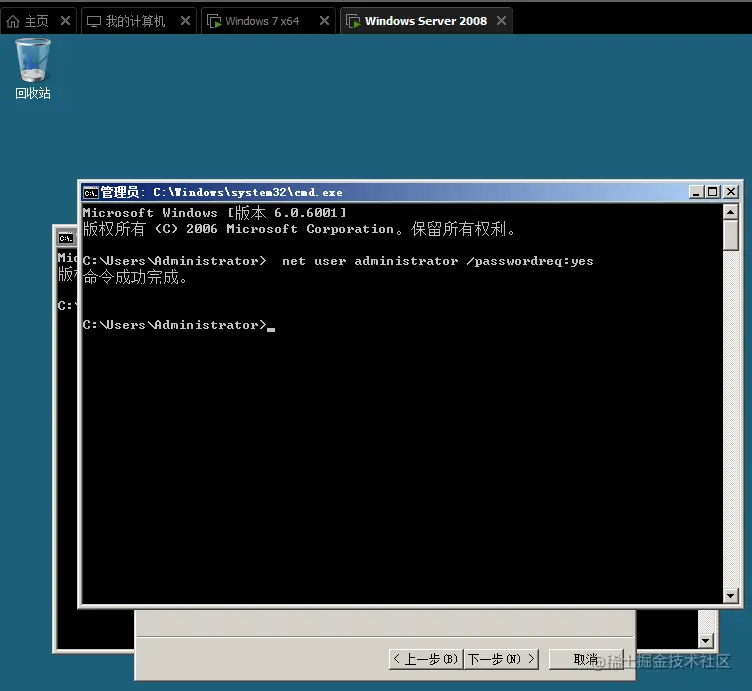The width and height of the screenshot is (752, 691).
Task: Click the 'net user administrator /passwordreq:yes' command text
Action: (437, 261)
